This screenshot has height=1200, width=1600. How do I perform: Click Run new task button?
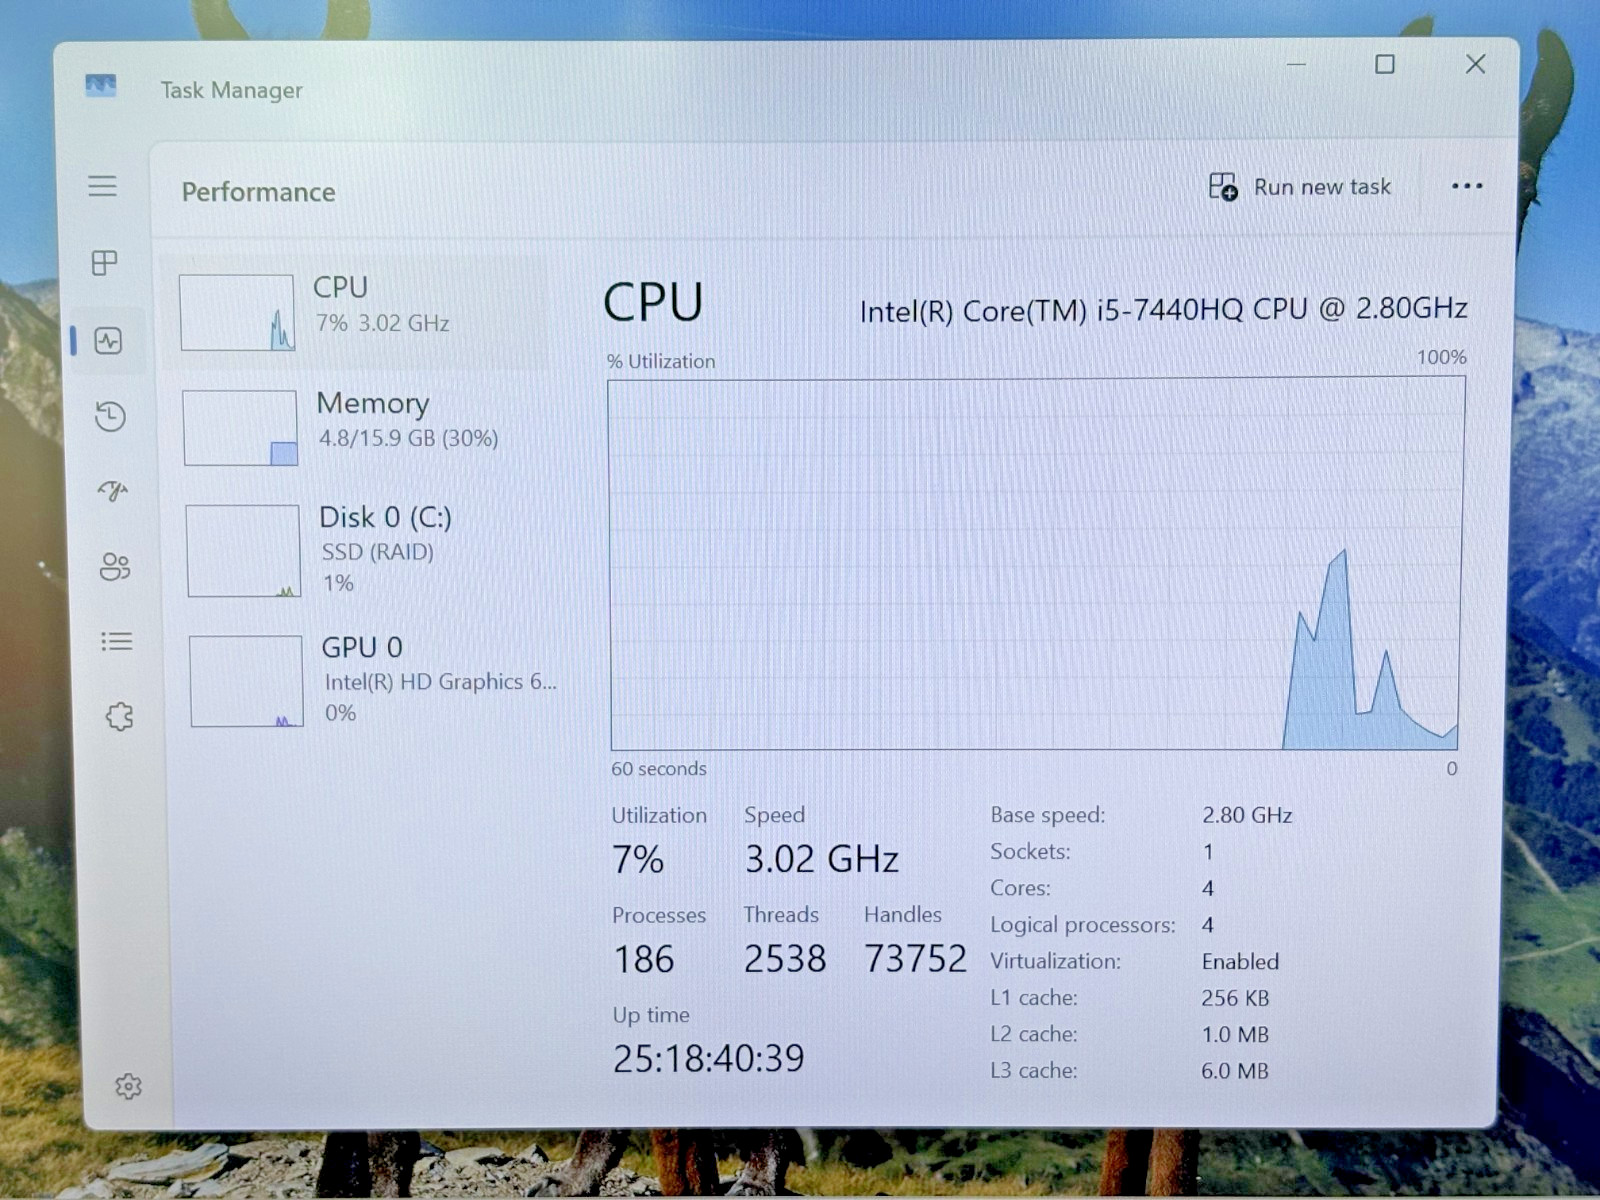(x=1300, y=187)
